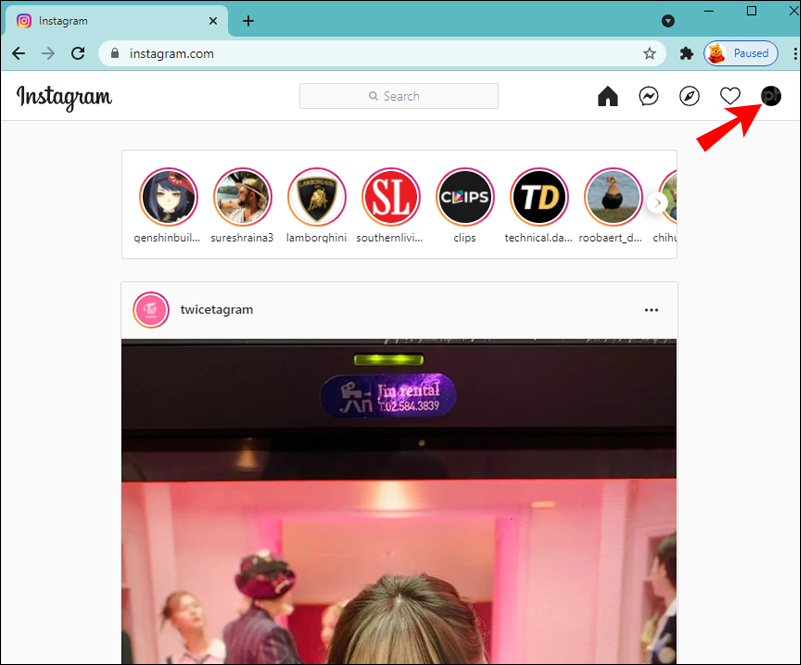
Task: Open tab search dropdown arrow
Action: 668,21
